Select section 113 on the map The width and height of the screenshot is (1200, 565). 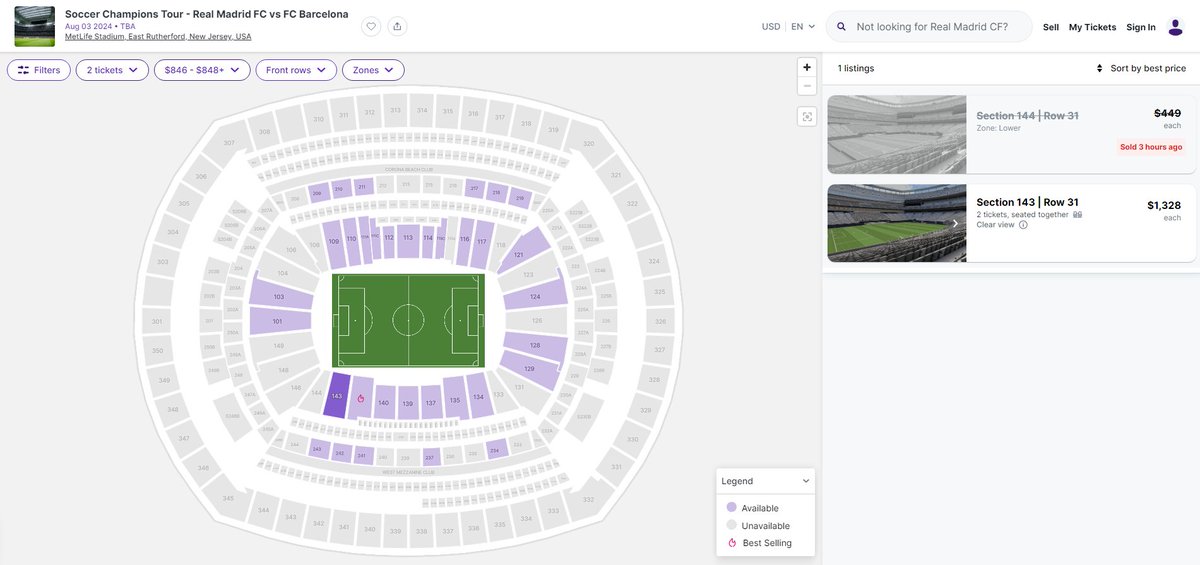tap(408, 238)
